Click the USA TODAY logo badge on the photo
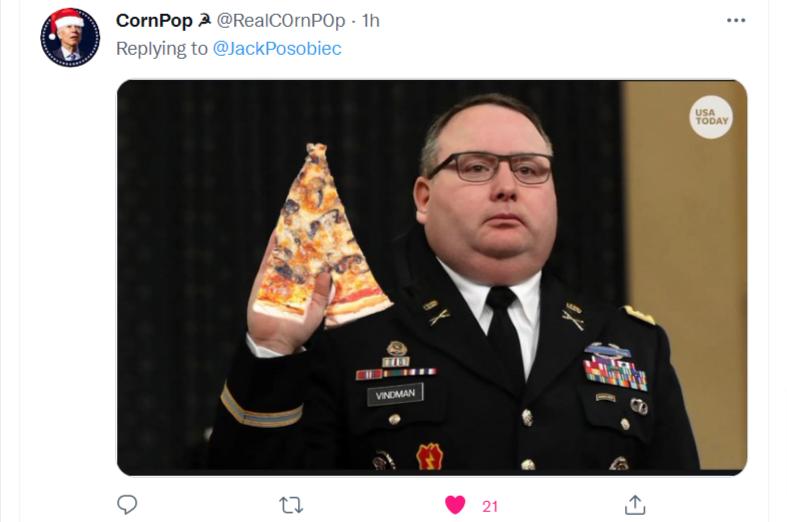Screen dimensions: 787x522 point(711,117)
